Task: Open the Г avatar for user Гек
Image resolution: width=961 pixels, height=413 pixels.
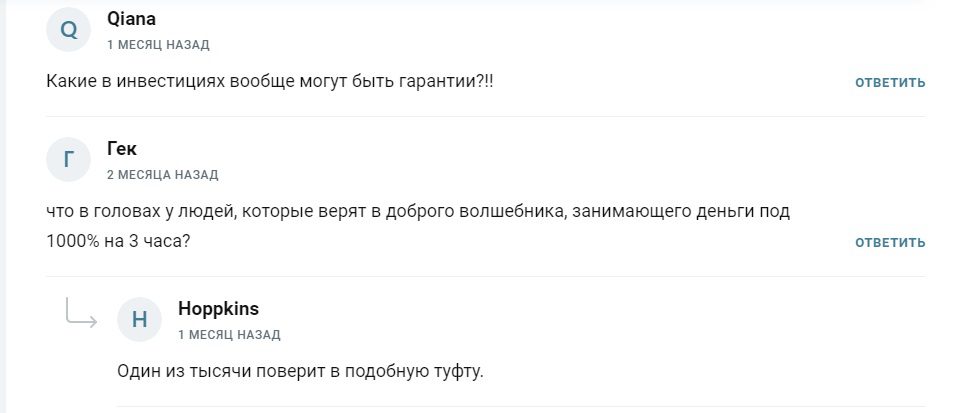Action: click(x=69, y=160)
